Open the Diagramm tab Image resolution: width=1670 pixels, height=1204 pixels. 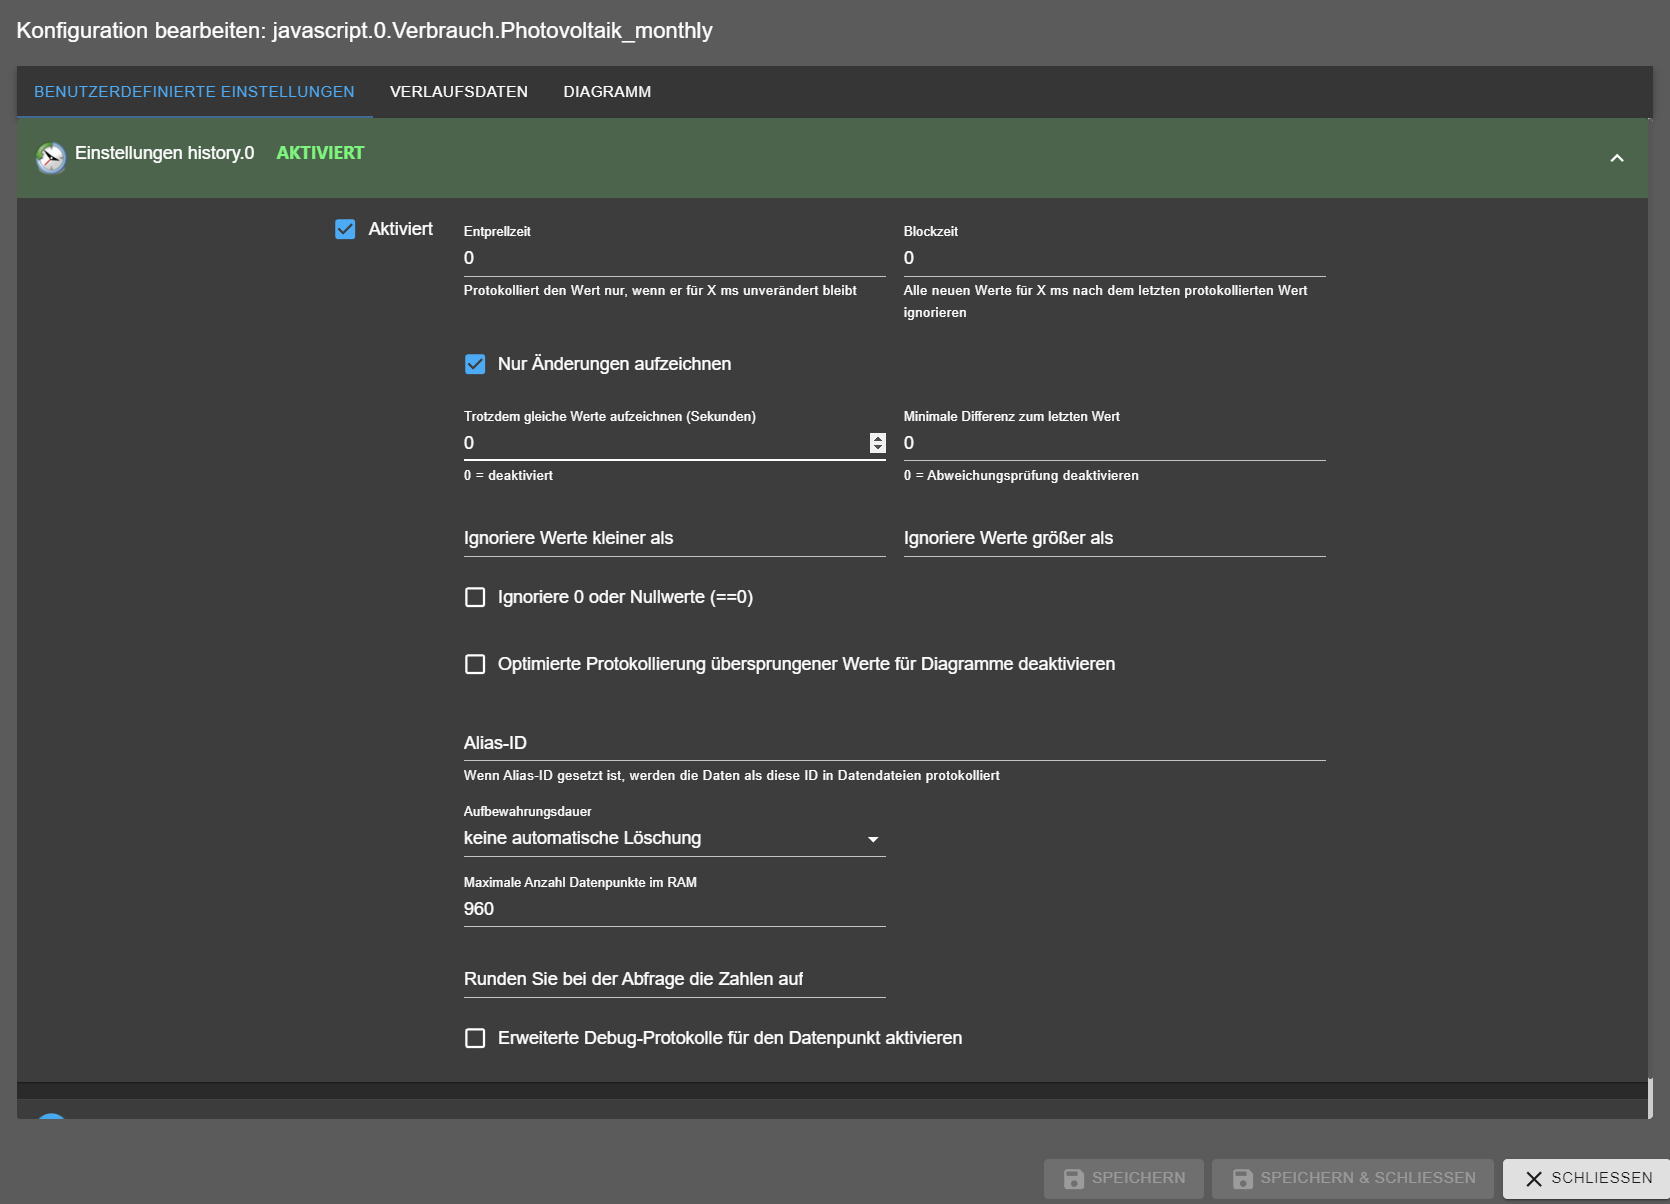click(x=607, y=92)
